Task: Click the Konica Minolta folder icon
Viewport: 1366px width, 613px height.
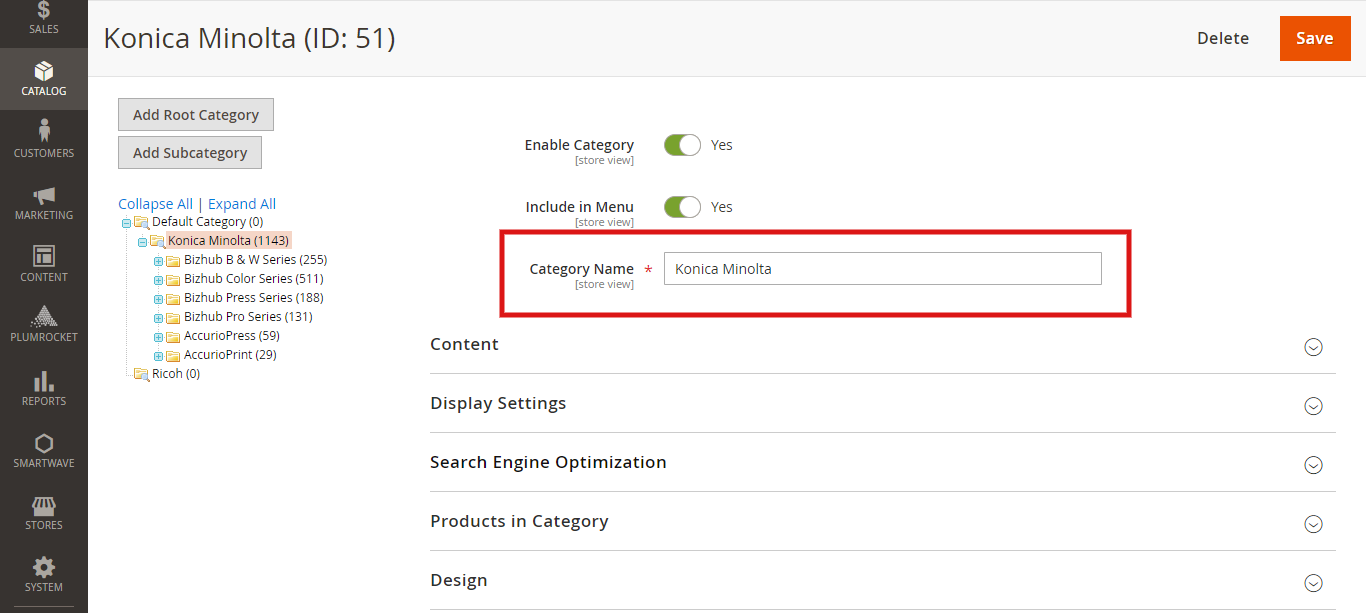Action: pyautogui.click(x=157, y=241)
